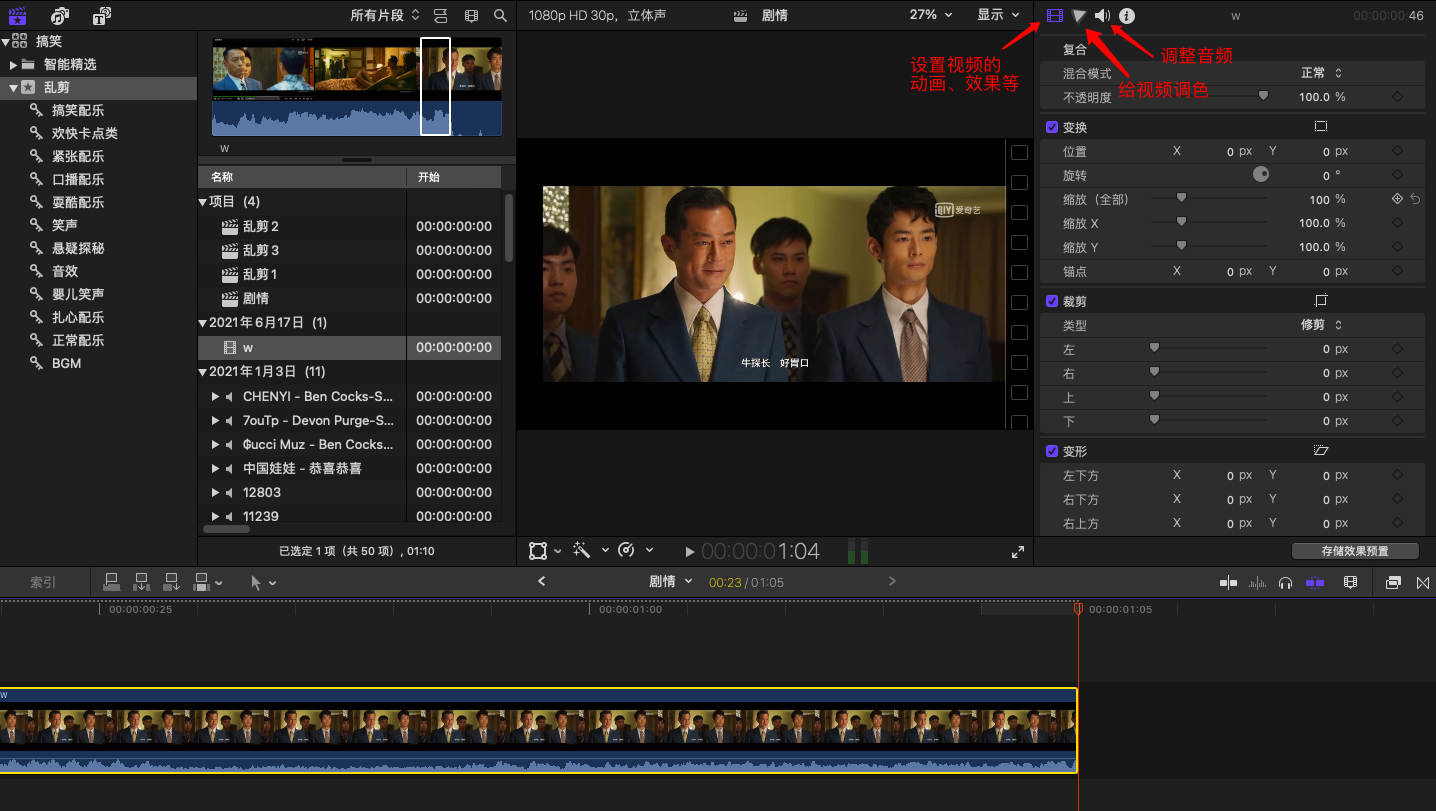
Task: Open the browser search magnifier
Action: tap(500, 15)
